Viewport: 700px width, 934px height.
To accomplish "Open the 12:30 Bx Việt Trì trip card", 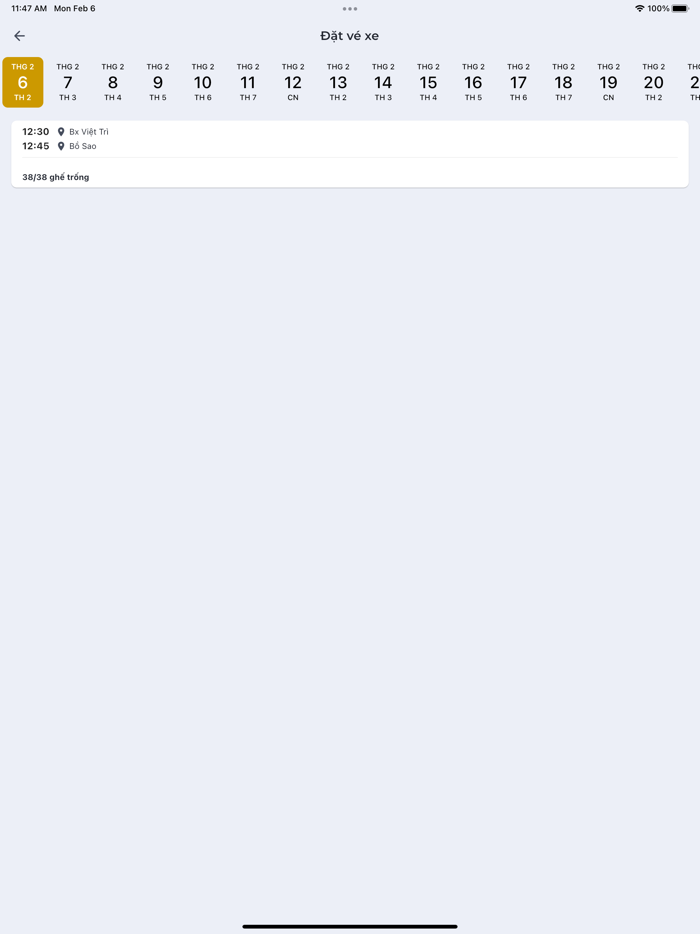I will [350, 154].
